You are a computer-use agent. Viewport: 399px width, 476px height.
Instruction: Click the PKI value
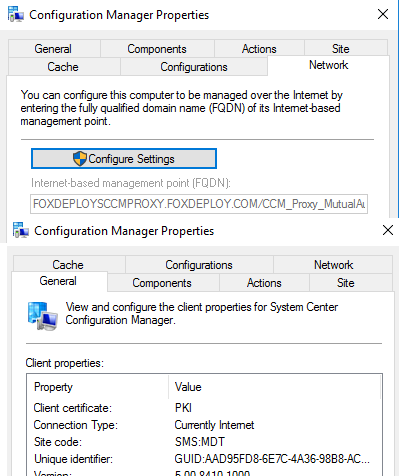tap(183, 408)
